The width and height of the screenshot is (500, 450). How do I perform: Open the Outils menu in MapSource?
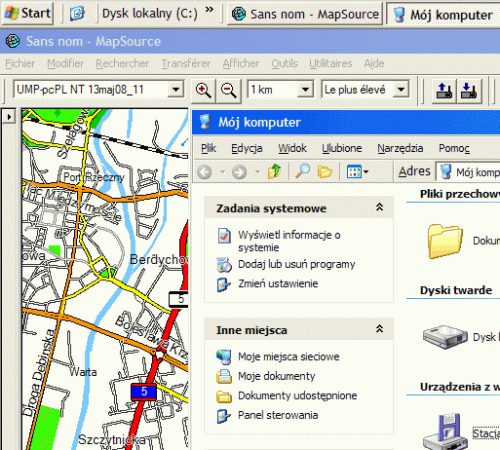coord(284,63)
